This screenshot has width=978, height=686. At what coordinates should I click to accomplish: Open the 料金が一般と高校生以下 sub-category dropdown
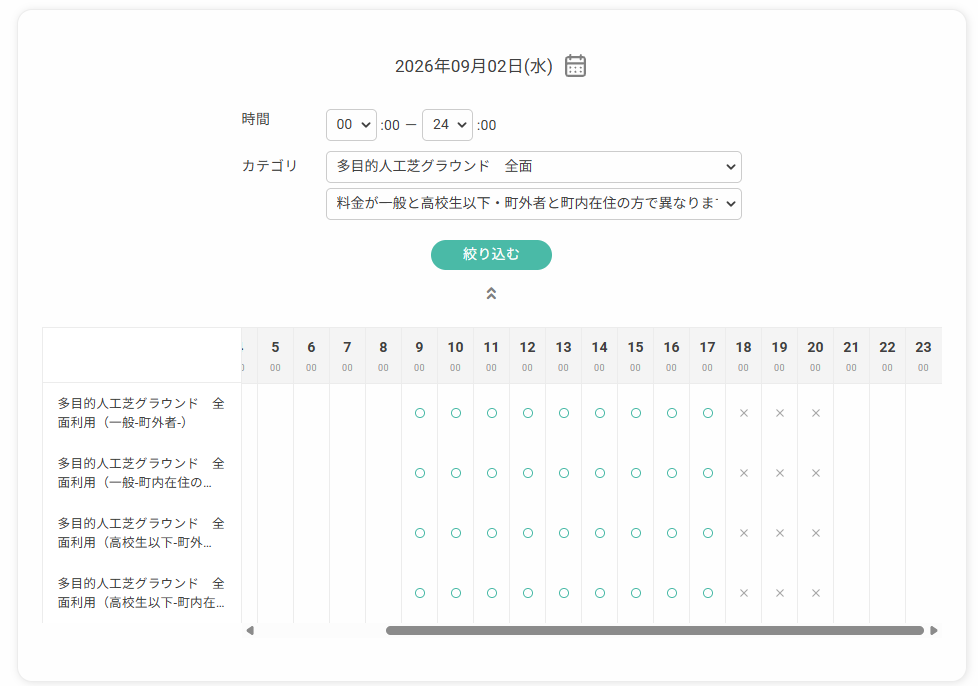(x=534, y=203)
